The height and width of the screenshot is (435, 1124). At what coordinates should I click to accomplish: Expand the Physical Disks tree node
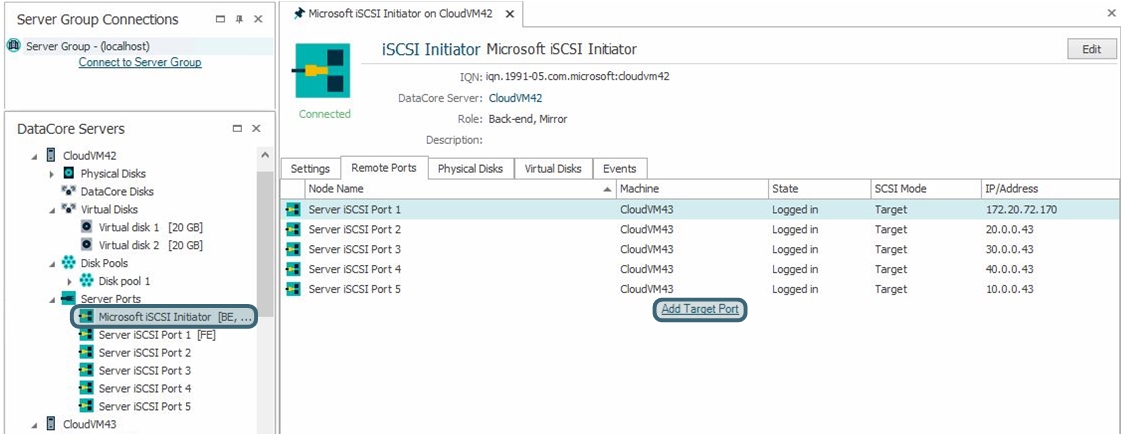[52, 174]
